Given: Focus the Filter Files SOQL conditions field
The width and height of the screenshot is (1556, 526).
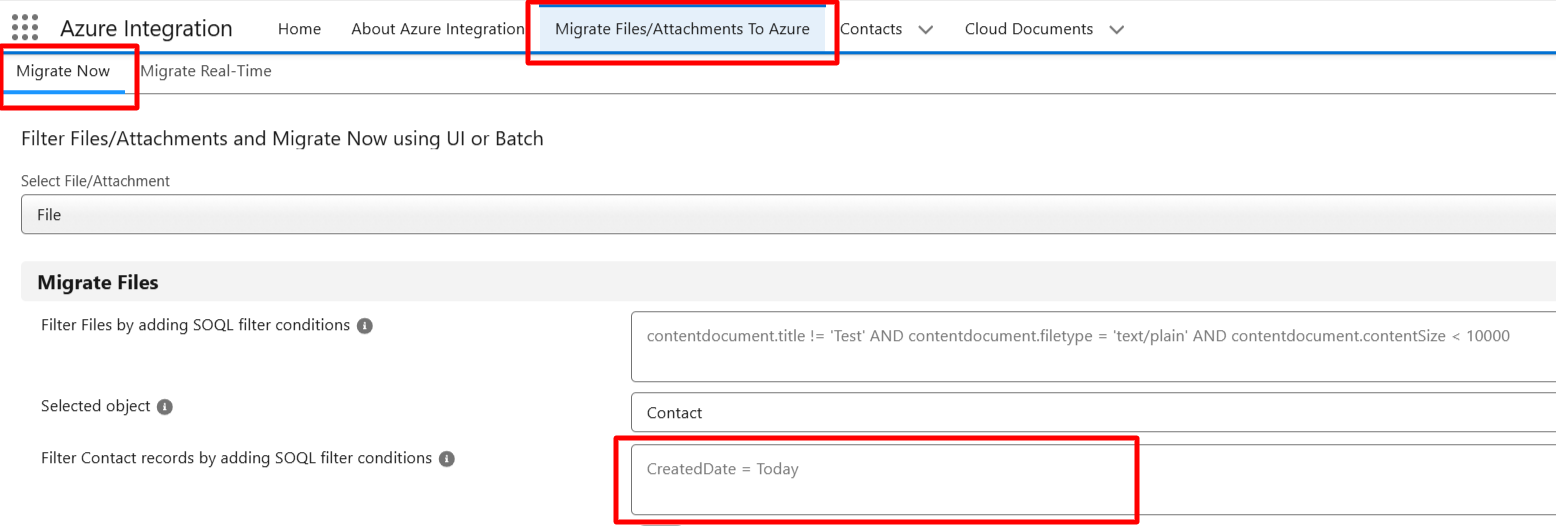Looking at the screenshot, I should pos(1093,347).
